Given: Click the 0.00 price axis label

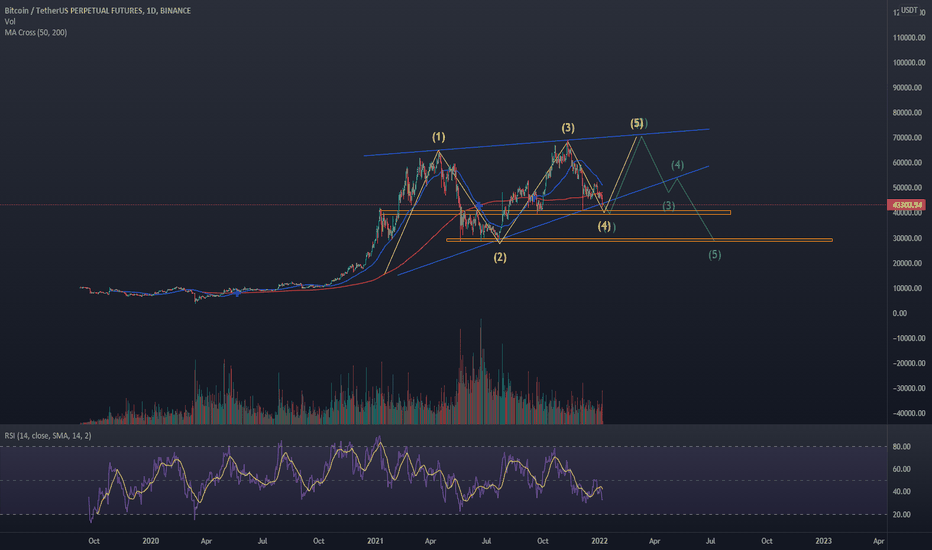Looking at the screenshot, I should tap(900, 313).
